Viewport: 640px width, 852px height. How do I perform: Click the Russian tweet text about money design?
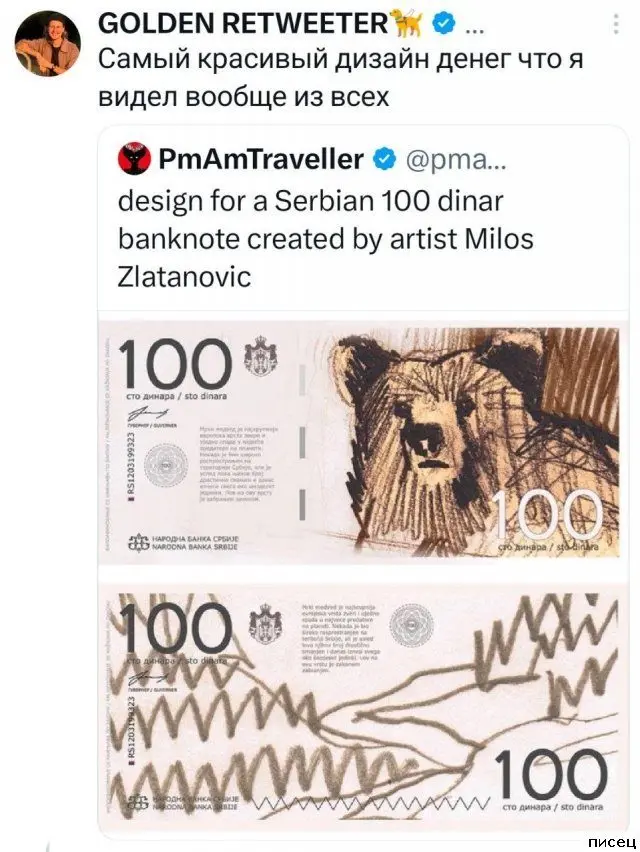340,78
